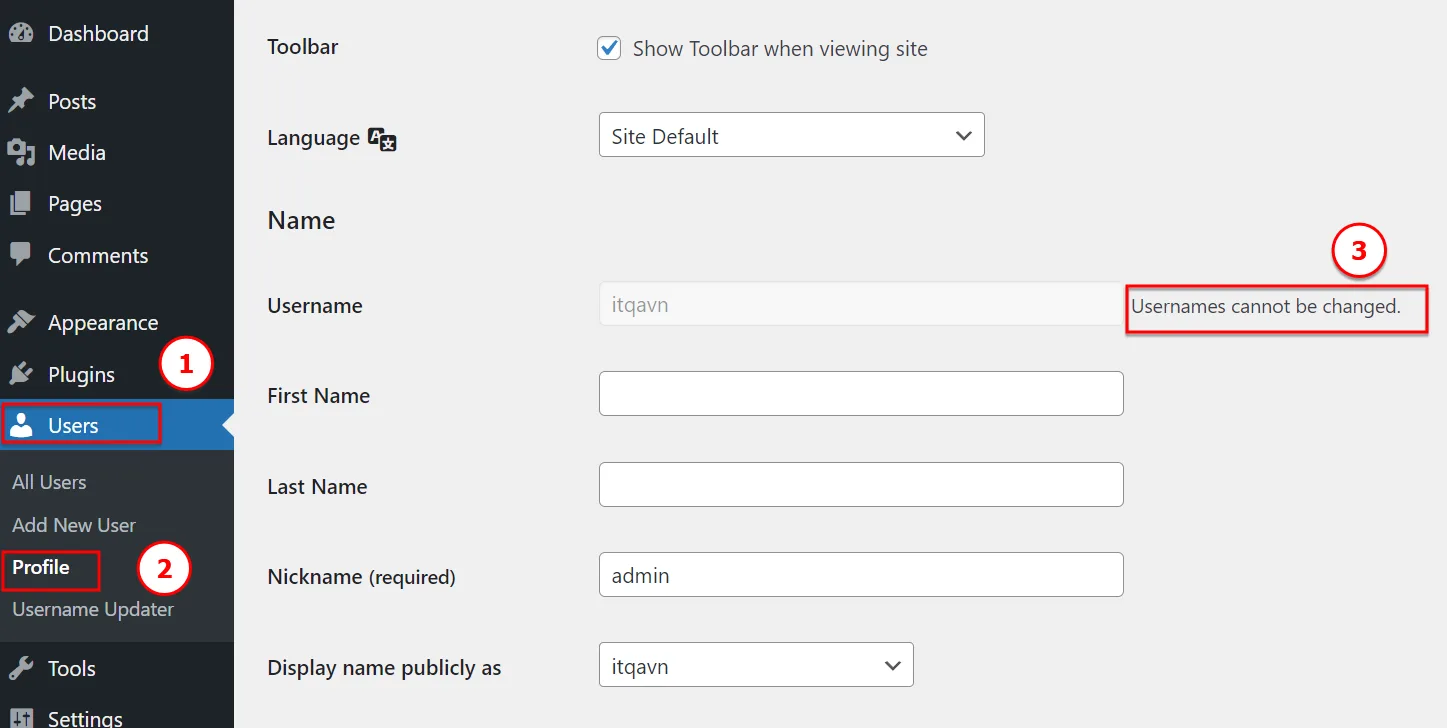Viewport: 1447px width, 728px height.
Task: Toggle Show Toolbar when viewing site checkbox
Action: click(x=609, y=48)
